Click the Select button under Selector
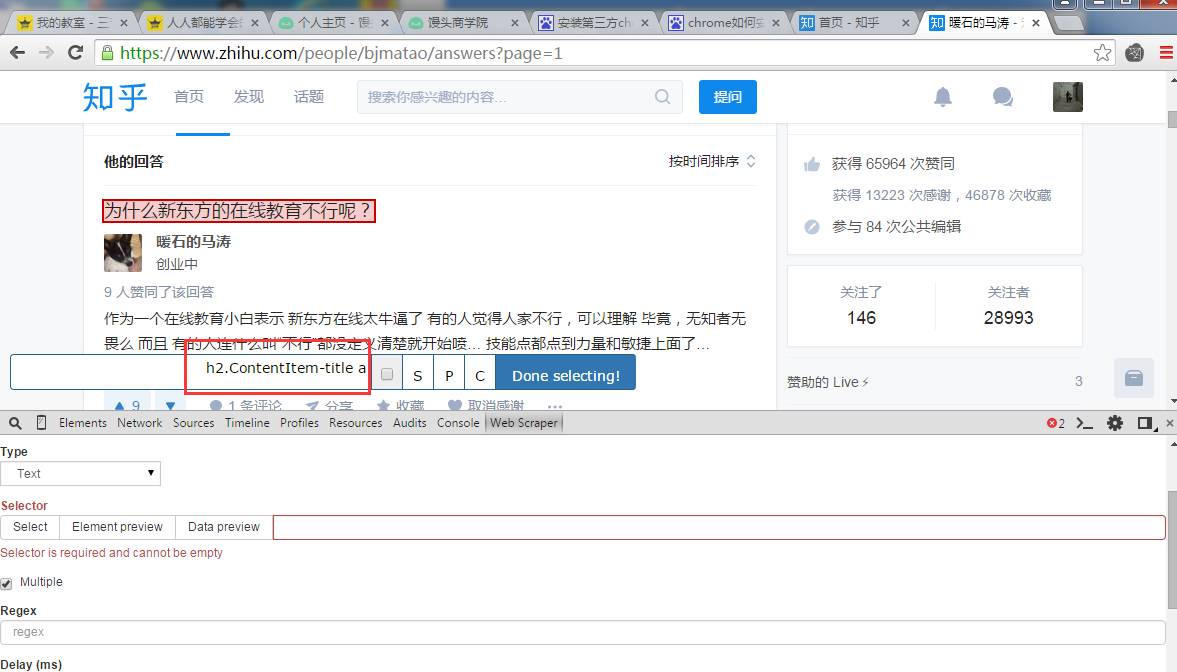This screenshot has width=1177, height=672. coord(30,527)
